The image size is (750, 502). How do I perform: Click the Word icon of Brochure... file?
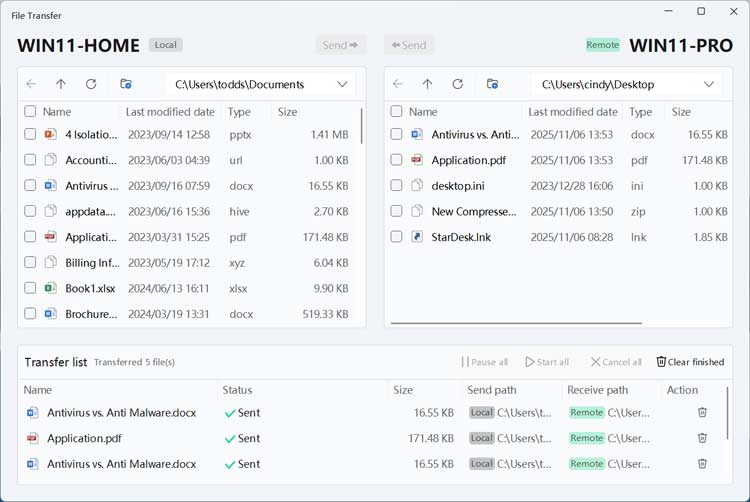coord(50,314)
